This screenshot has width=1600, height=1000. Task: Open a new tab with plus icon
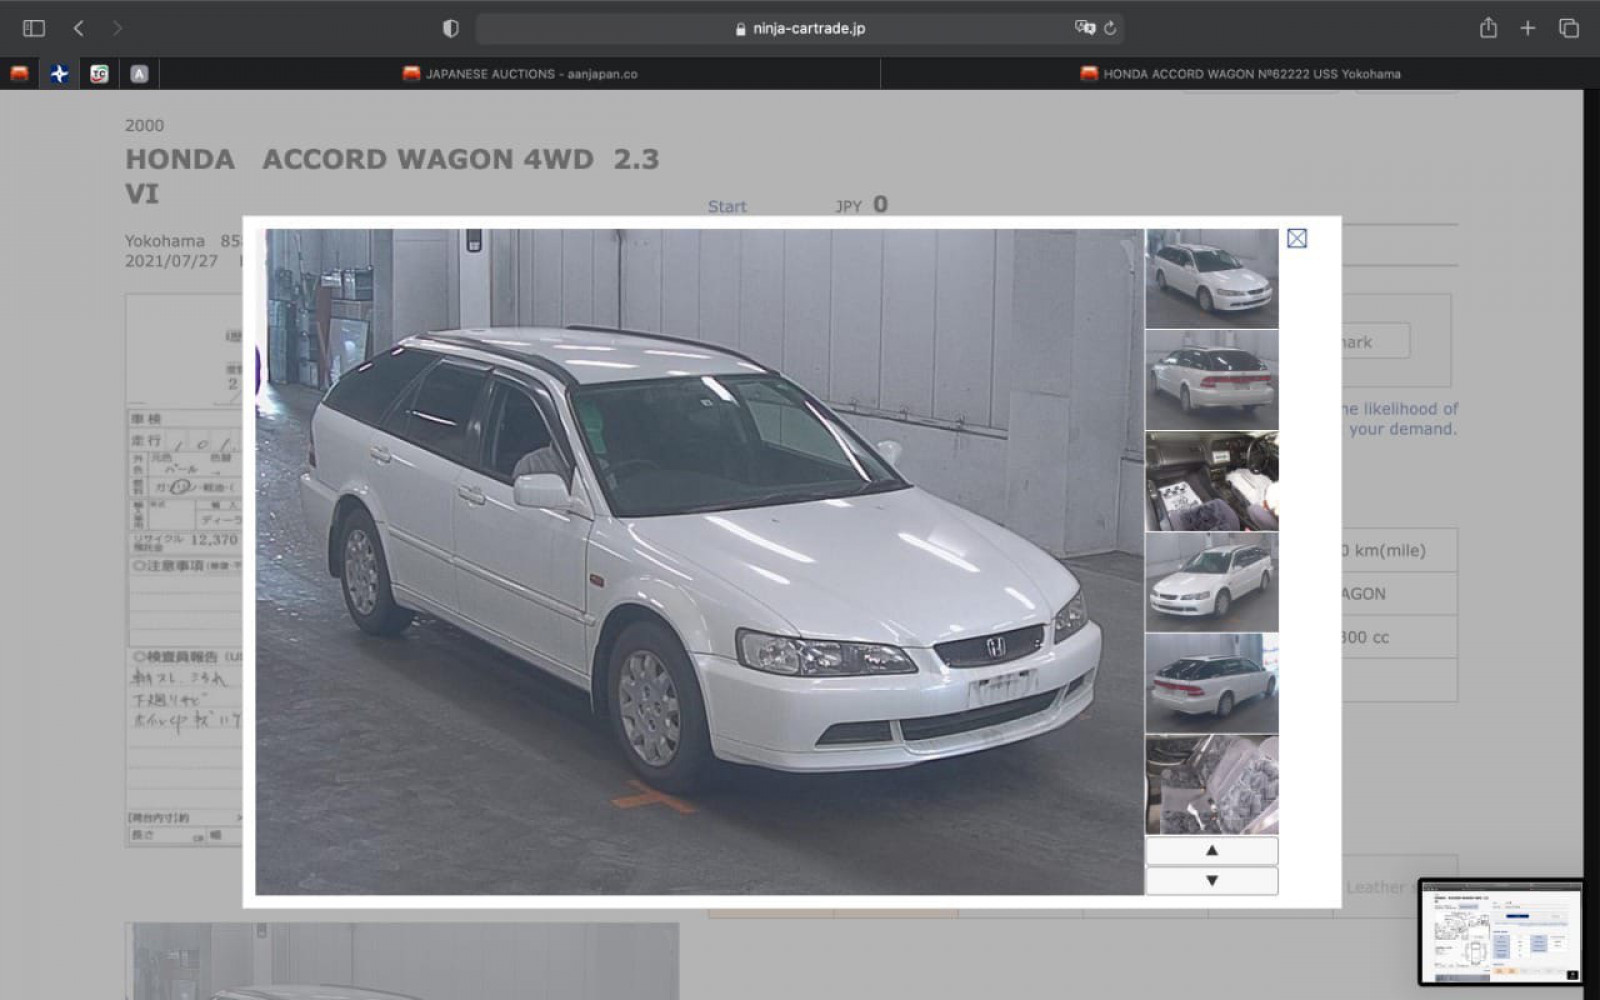[x=1527, y=28]
